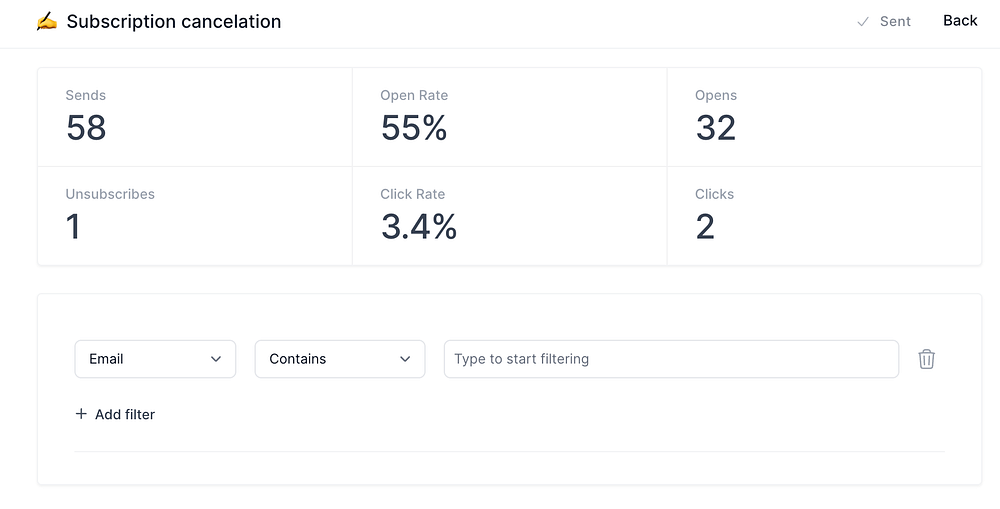1000x509 pixels.
Task: Click the plus icon next to Add filter
Action: click(81, 414)
